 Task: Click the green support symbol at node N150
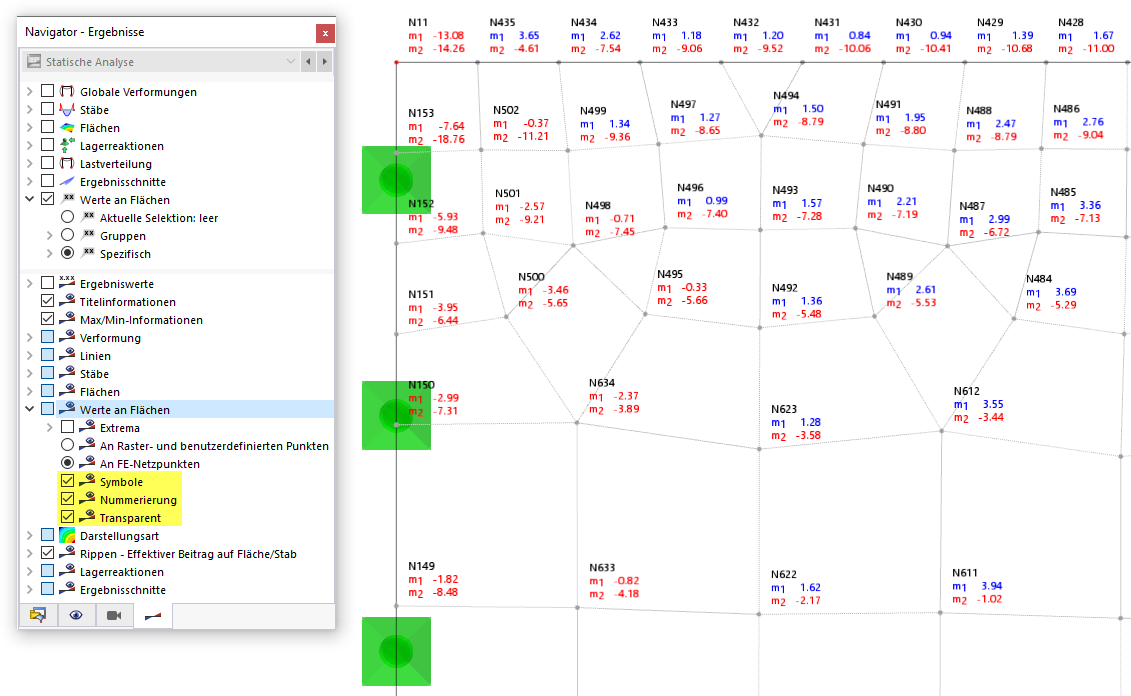(396, 415)
